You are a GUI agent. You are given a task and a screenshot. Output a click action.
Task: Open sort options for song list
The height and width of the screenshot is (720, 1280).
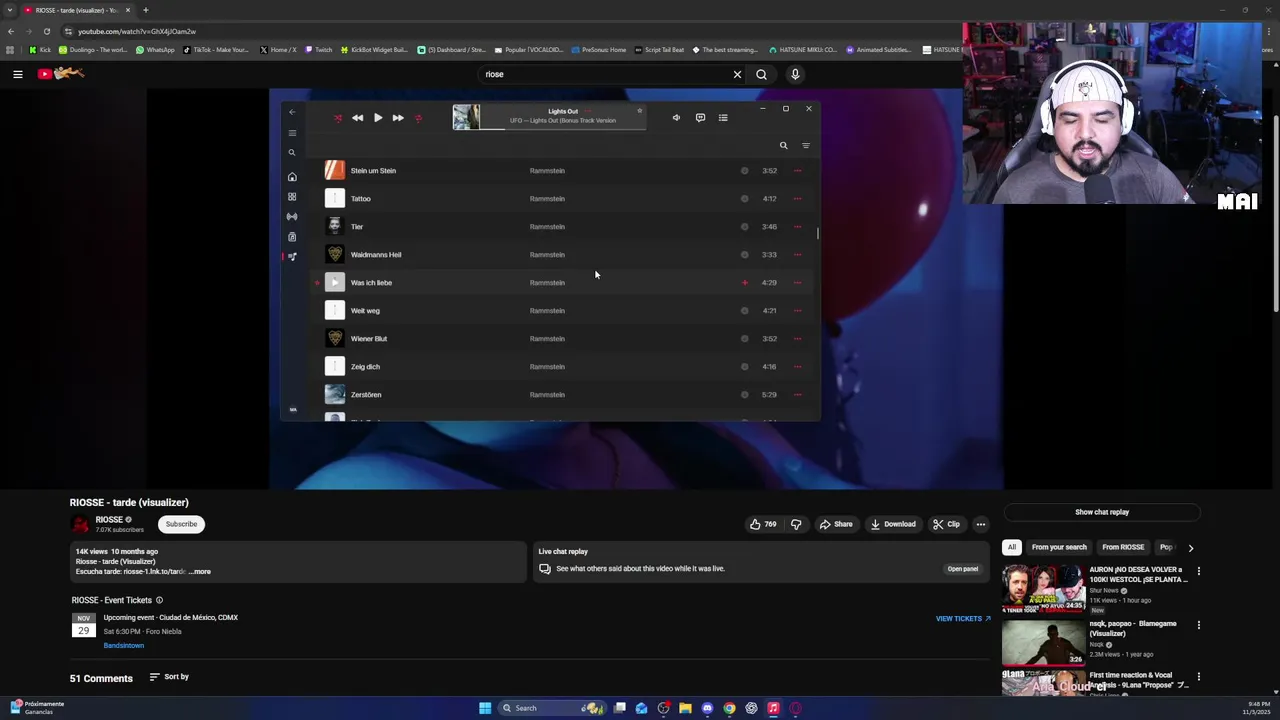point(806,146)
